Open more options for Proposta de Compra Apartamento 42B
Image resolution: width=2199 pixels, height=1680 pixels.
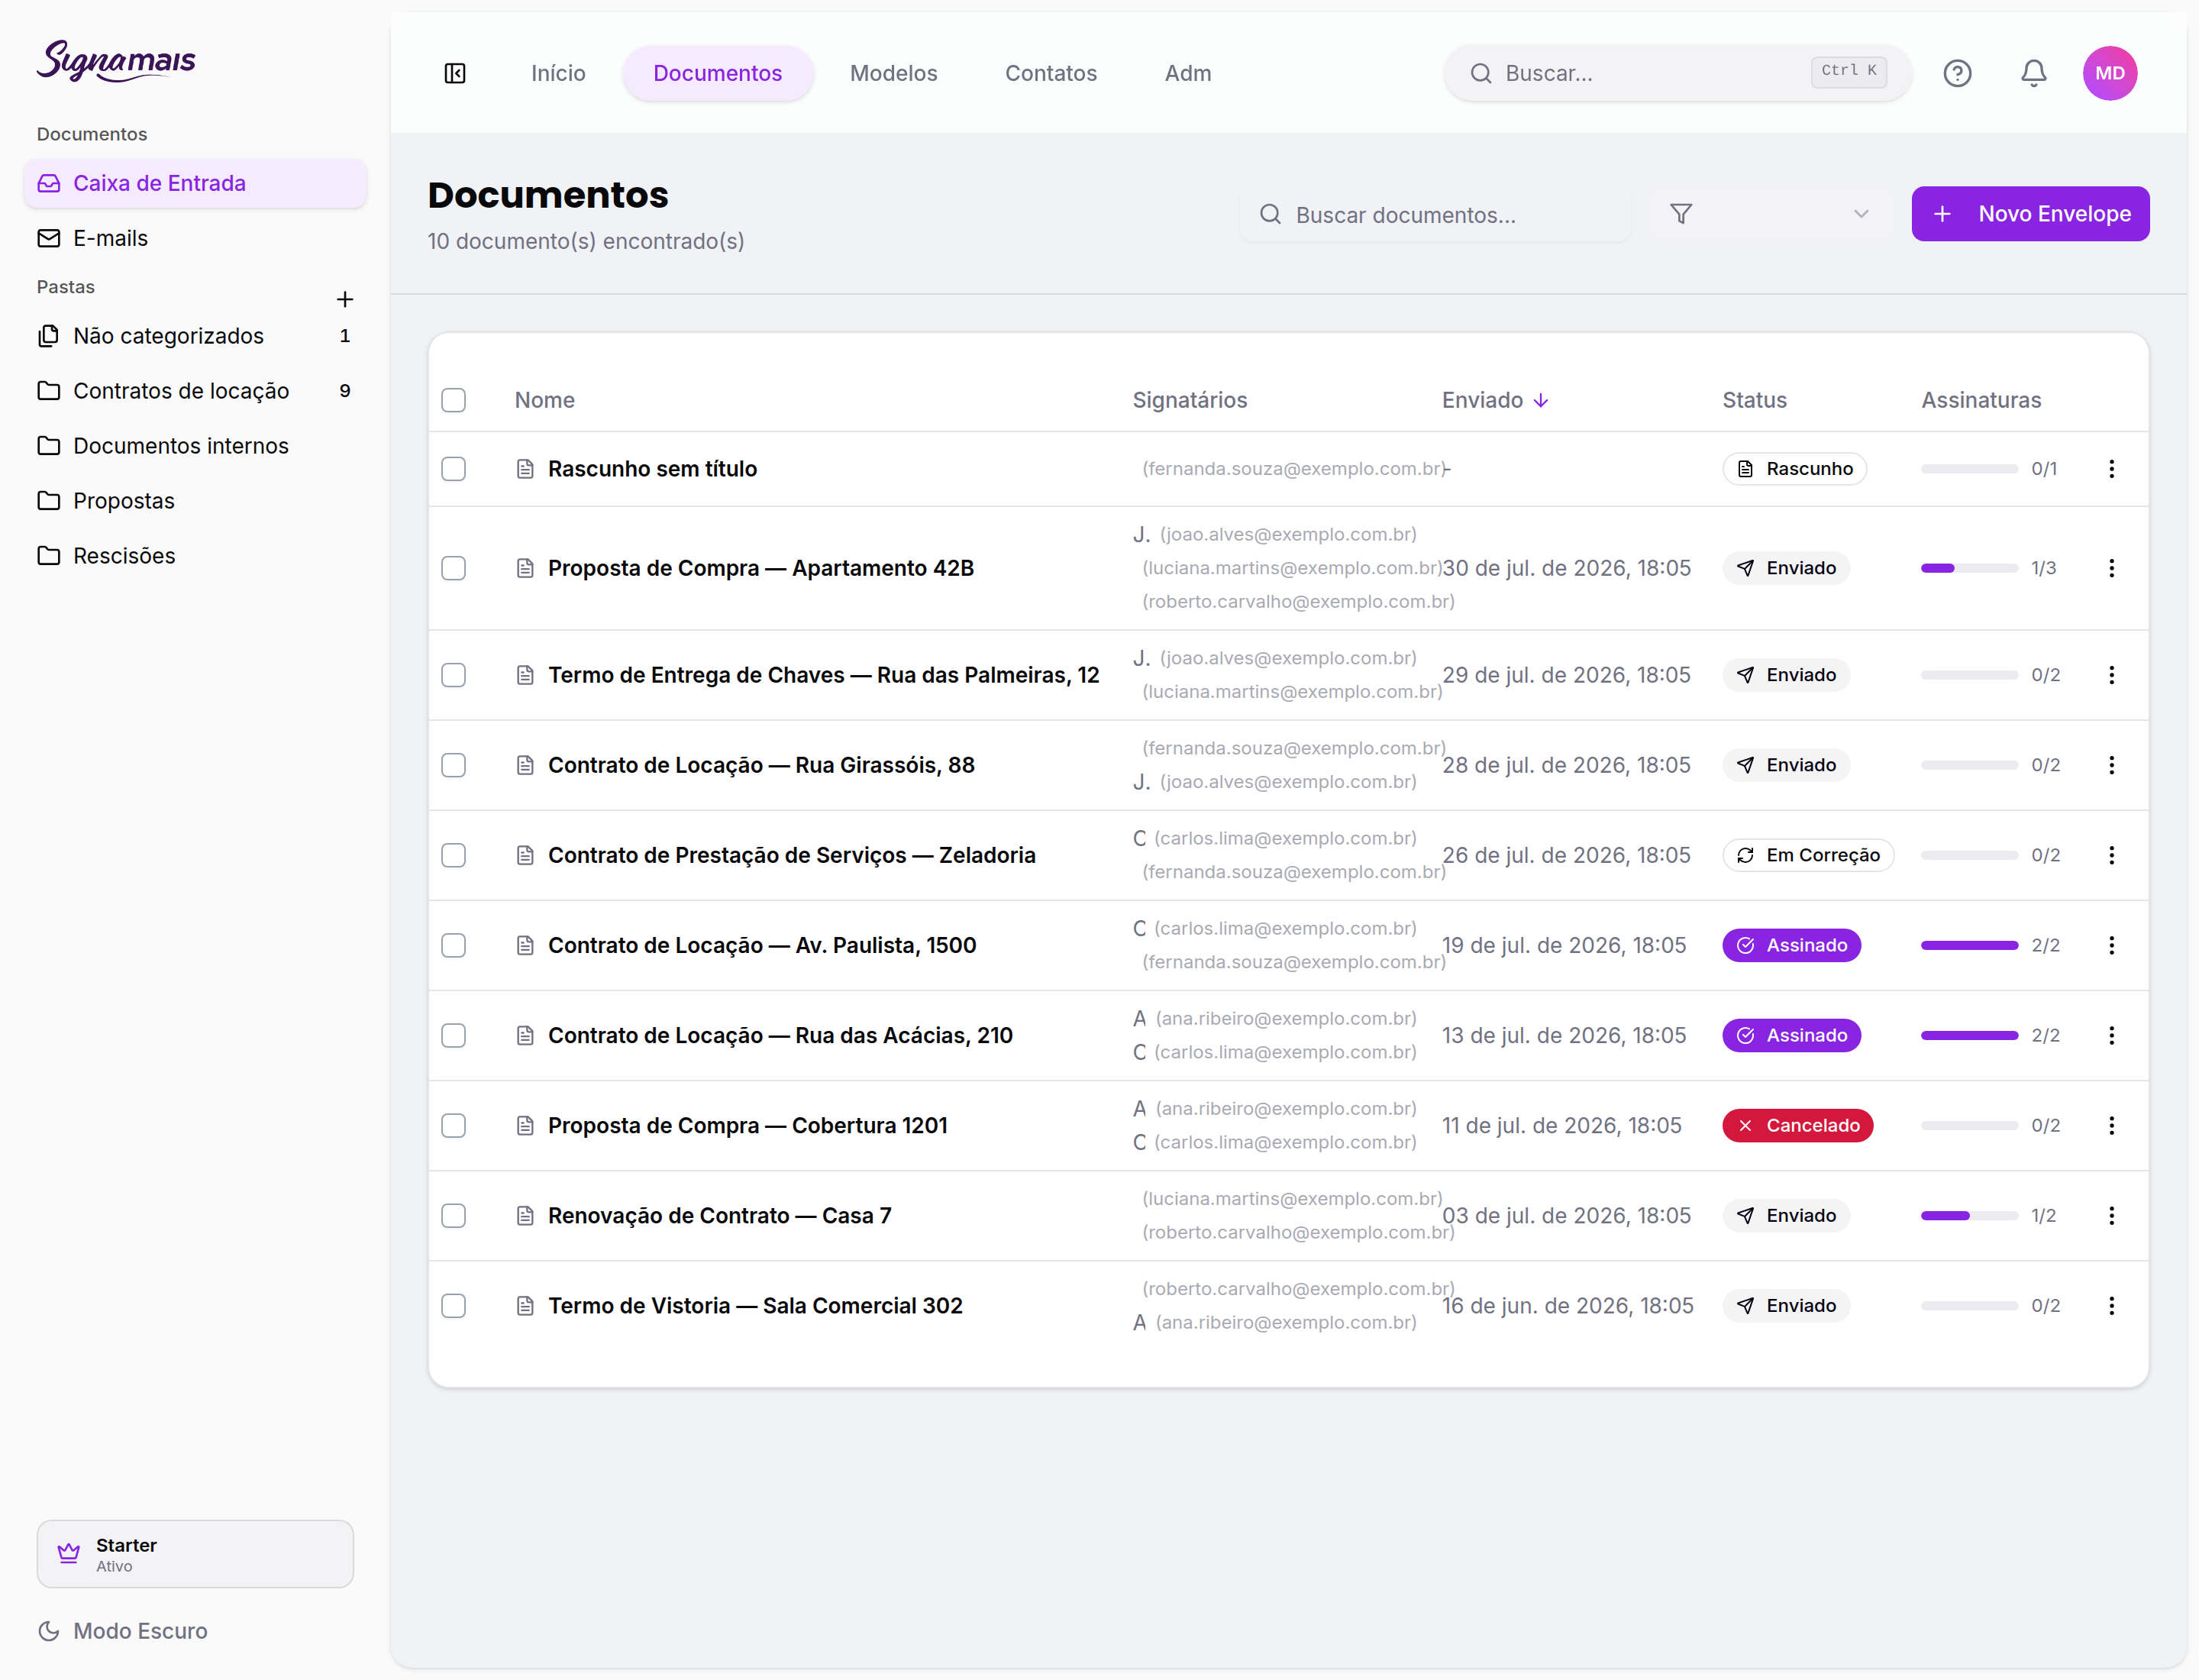click(x=2111, y=568)
